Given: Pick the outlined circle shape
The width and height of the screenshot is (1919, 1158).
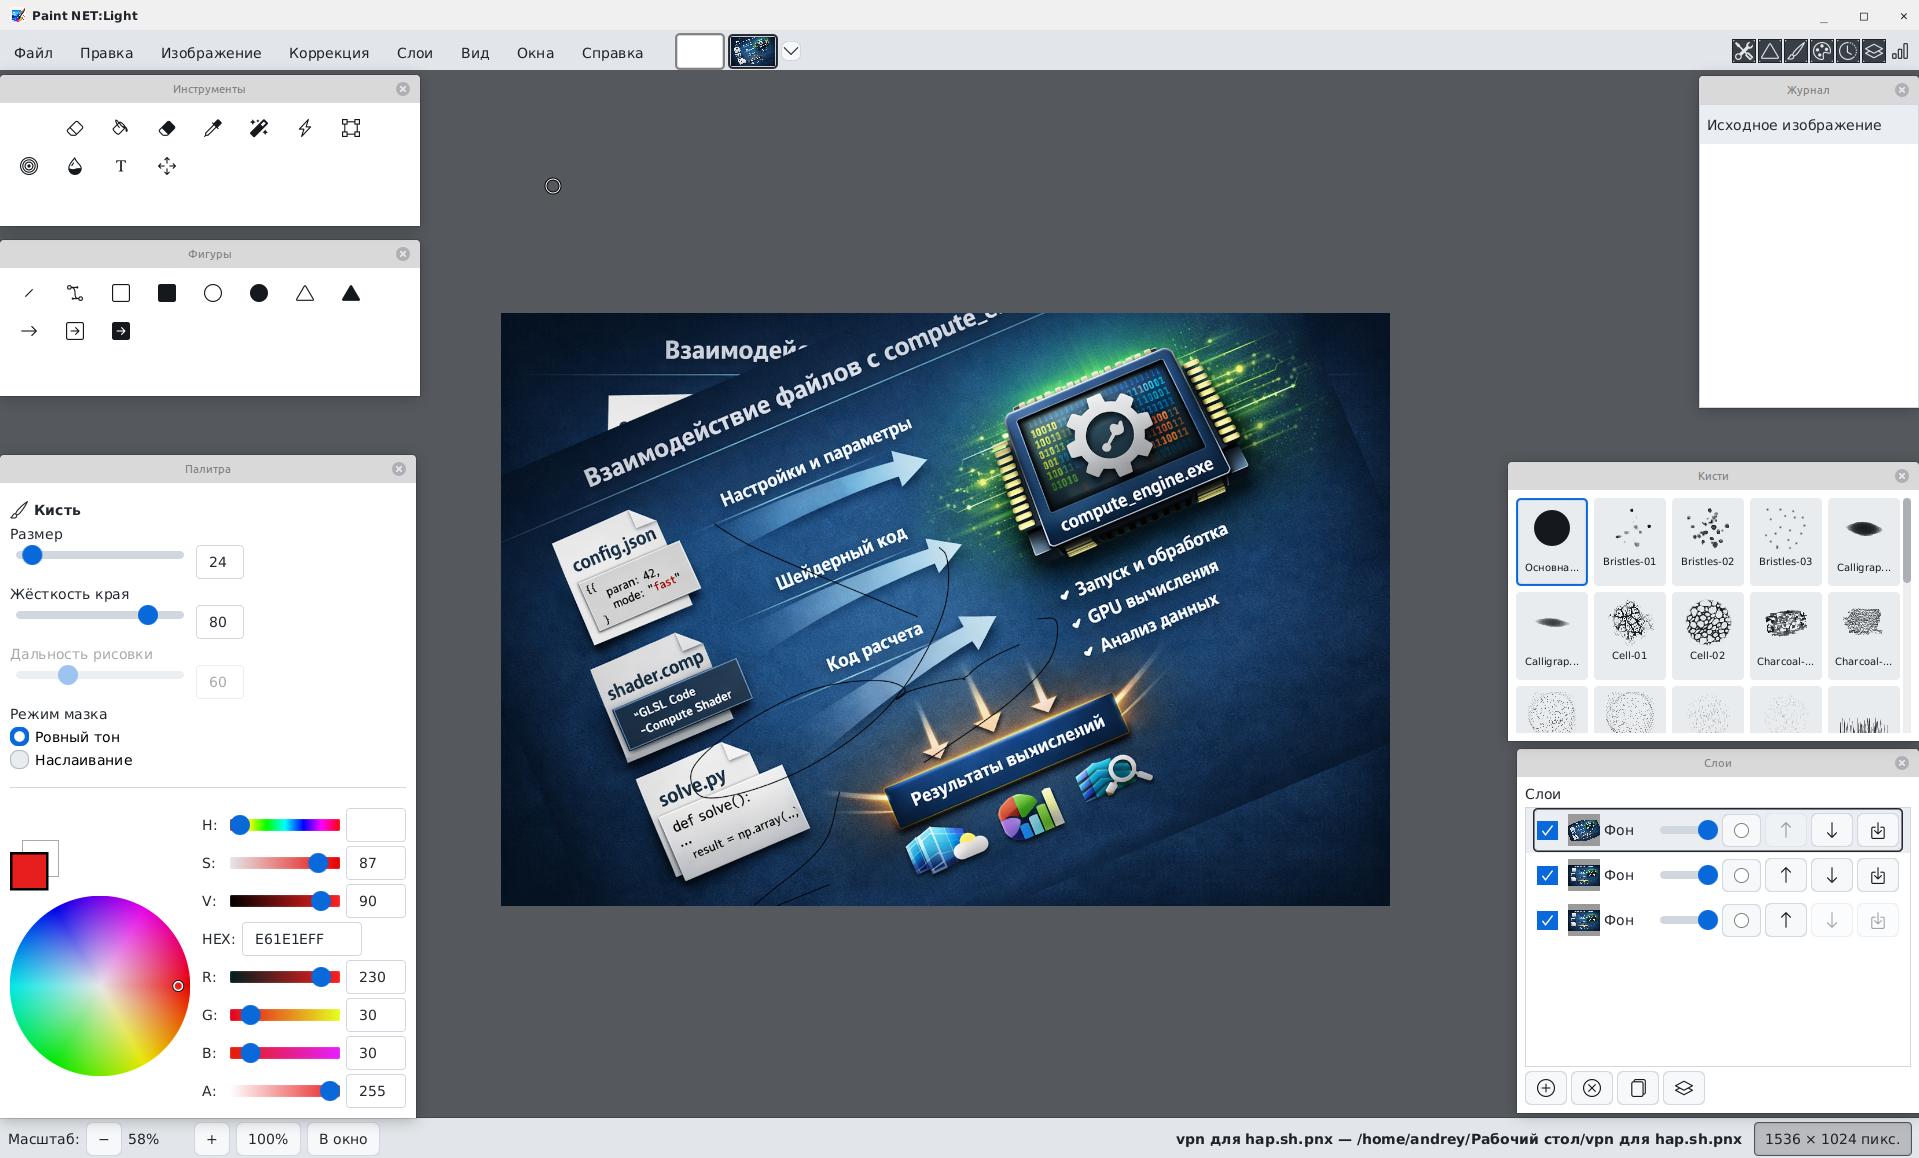Looking at the screenshot, I should [213, 293].
